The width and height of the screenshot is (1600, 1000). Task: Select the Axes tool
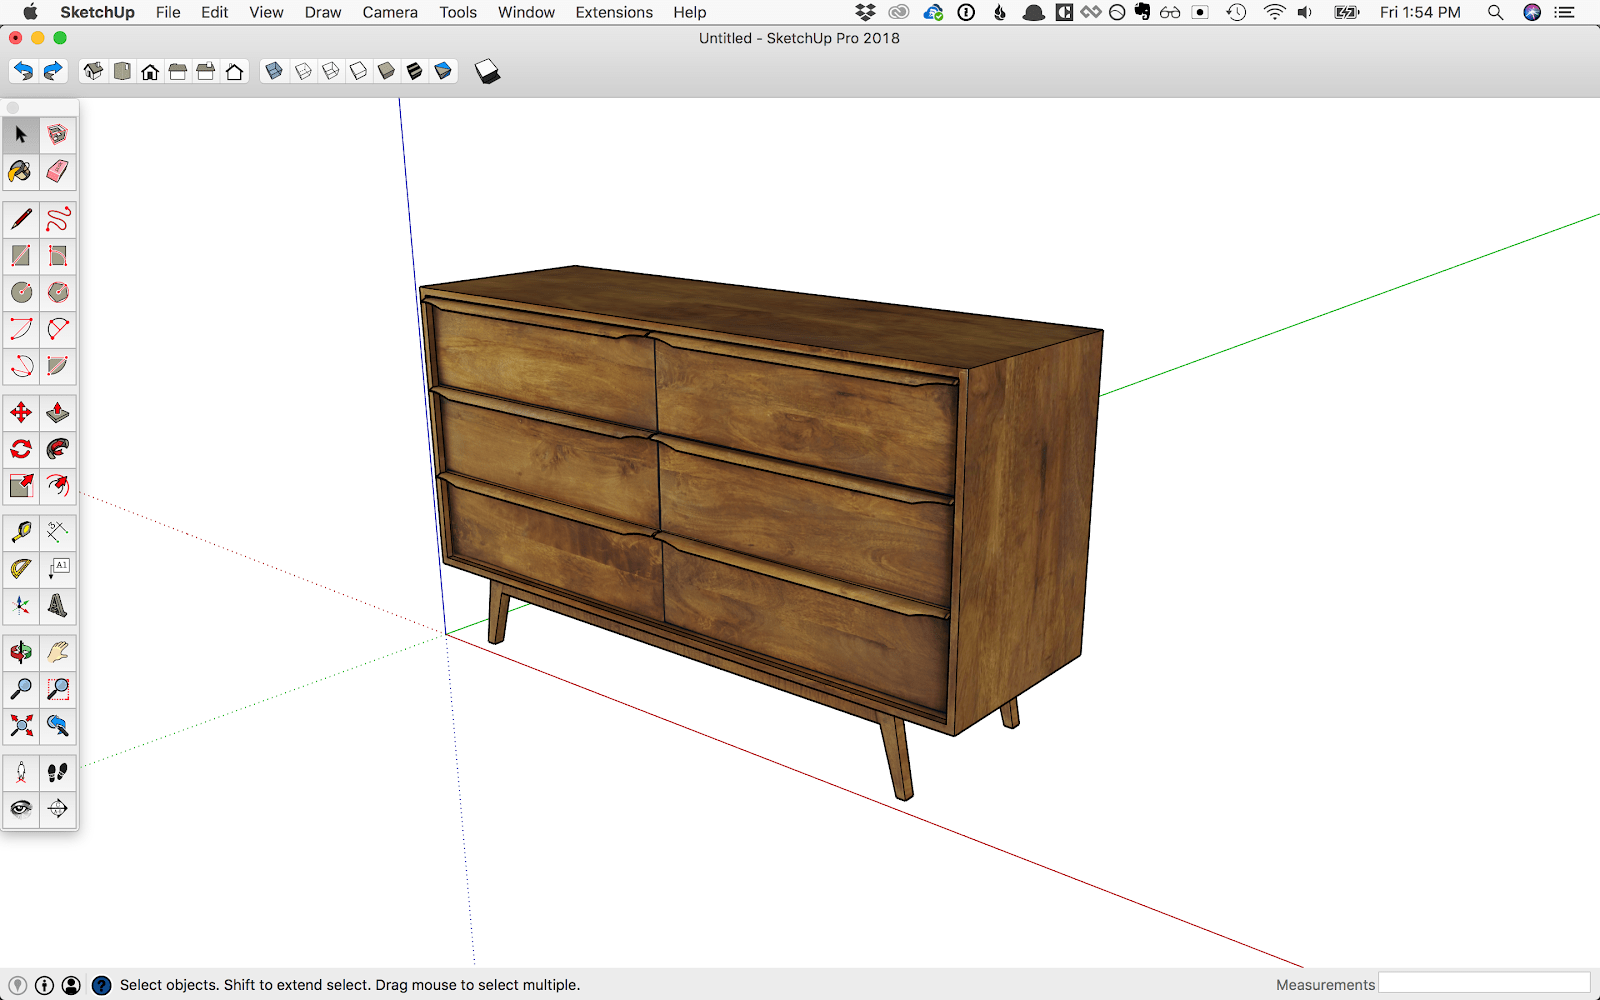[21, 606]
